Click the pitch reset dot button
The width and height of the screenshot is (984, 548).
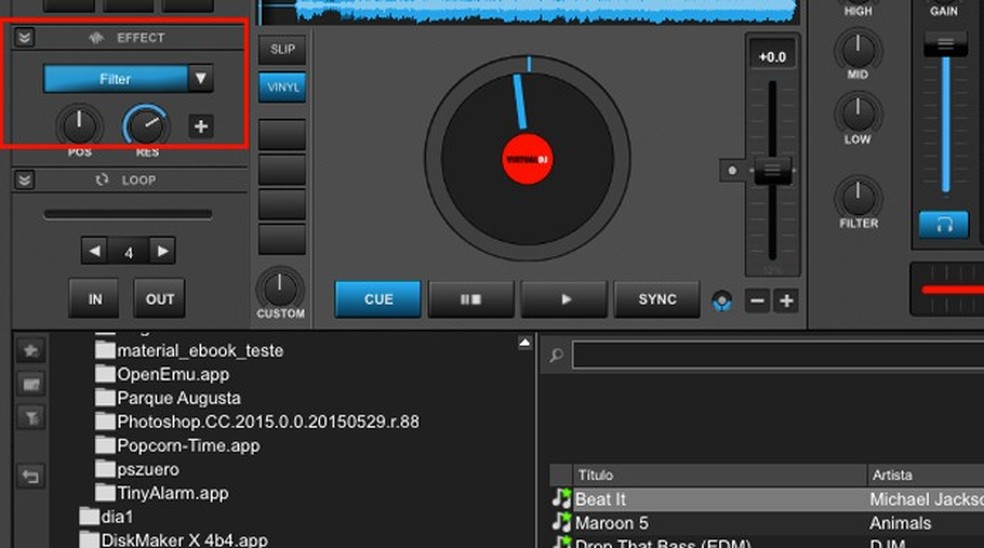click(x=732, y=170)
